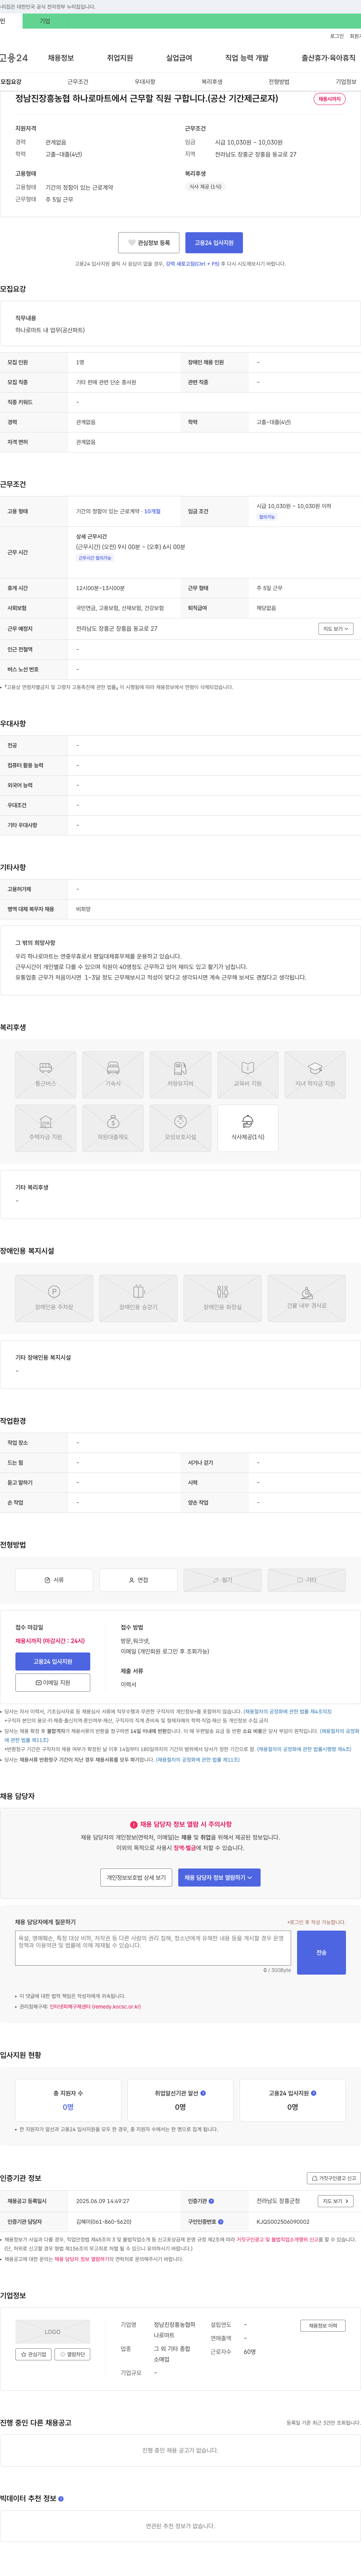Screen dimensions: 361x2576
Task: Click the 건물 내부 경사로 icon
Action: pyautogui.click(x=306, y=1298)
